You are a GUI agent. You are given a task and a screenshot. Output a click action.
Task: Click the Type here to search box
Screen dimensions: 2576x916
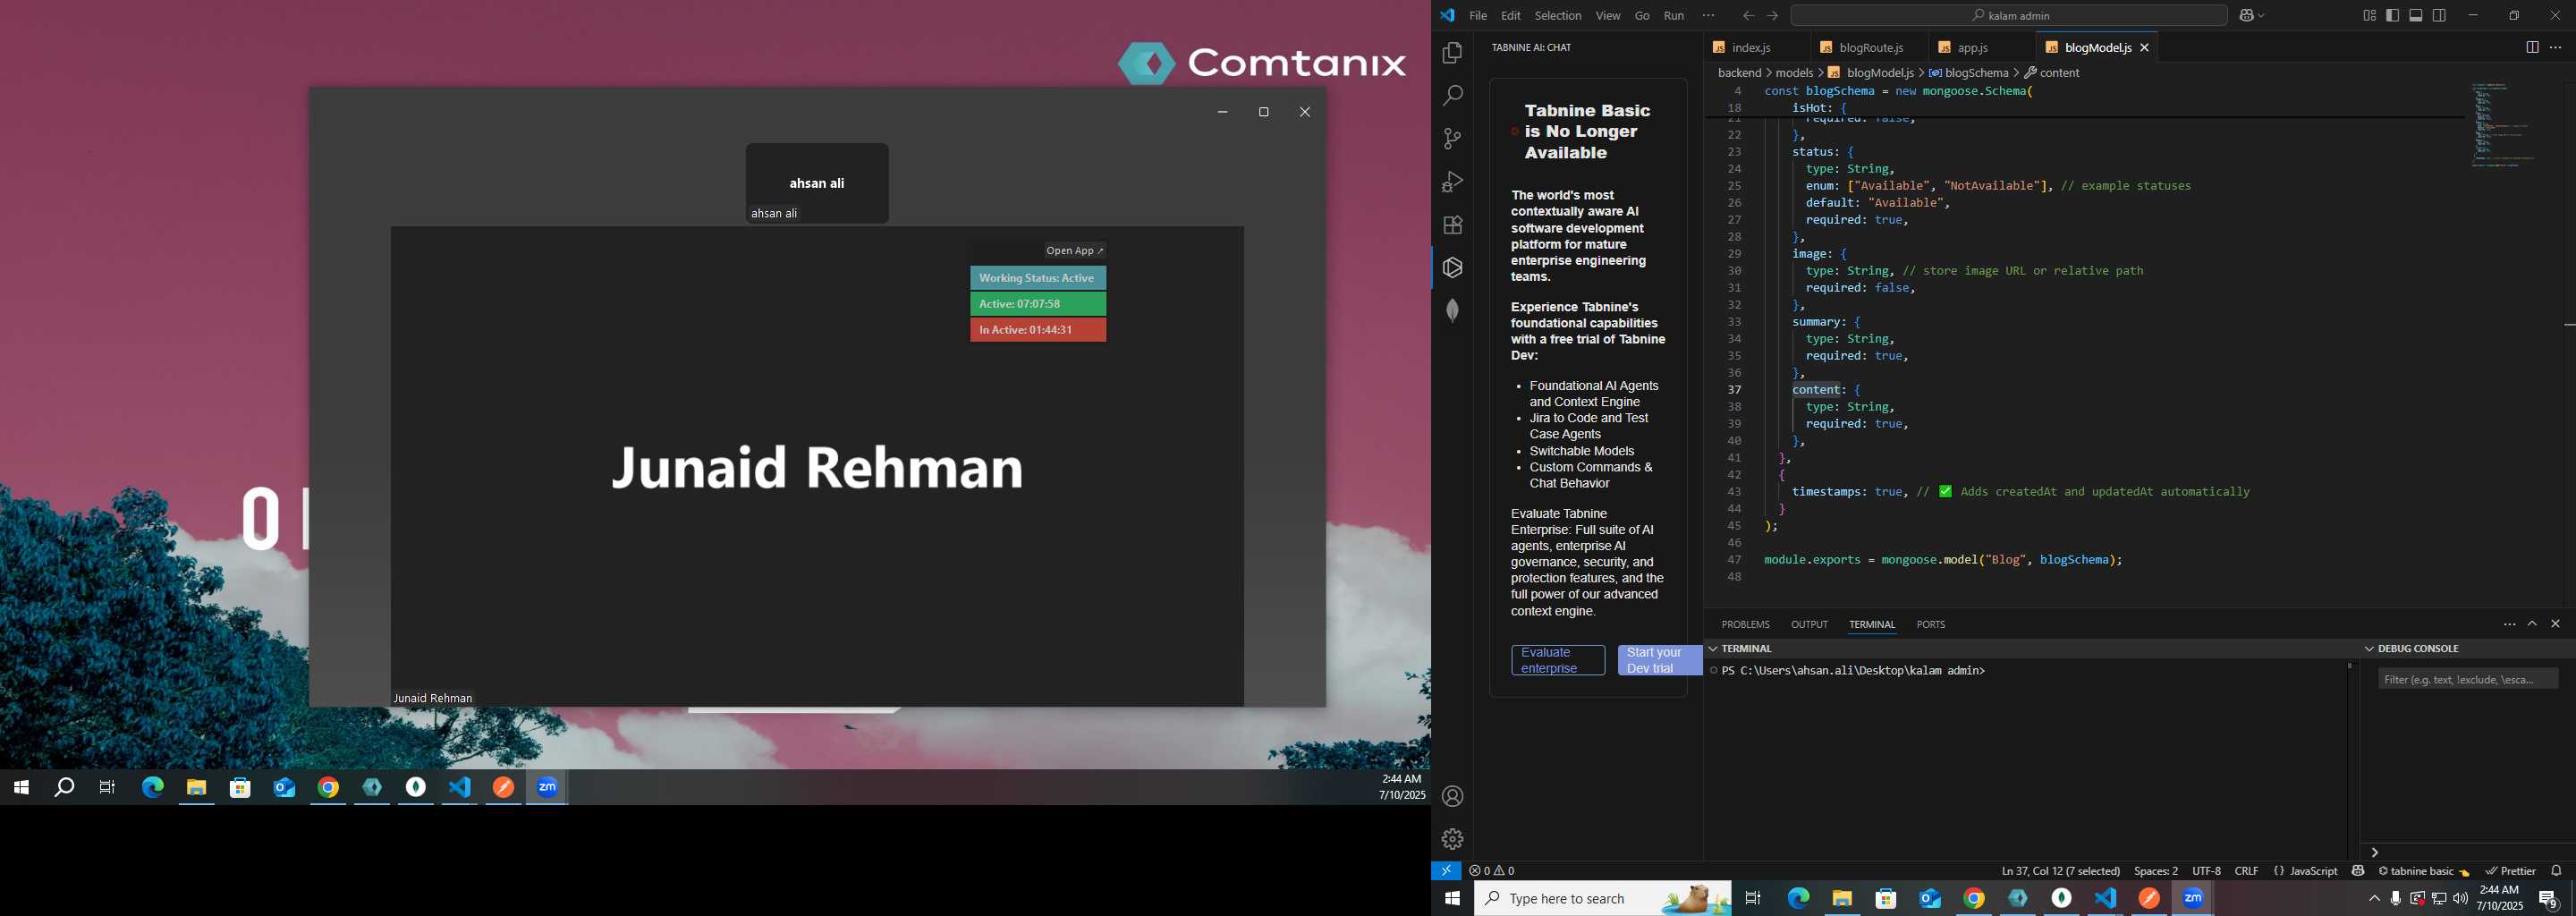[1603, 899]
